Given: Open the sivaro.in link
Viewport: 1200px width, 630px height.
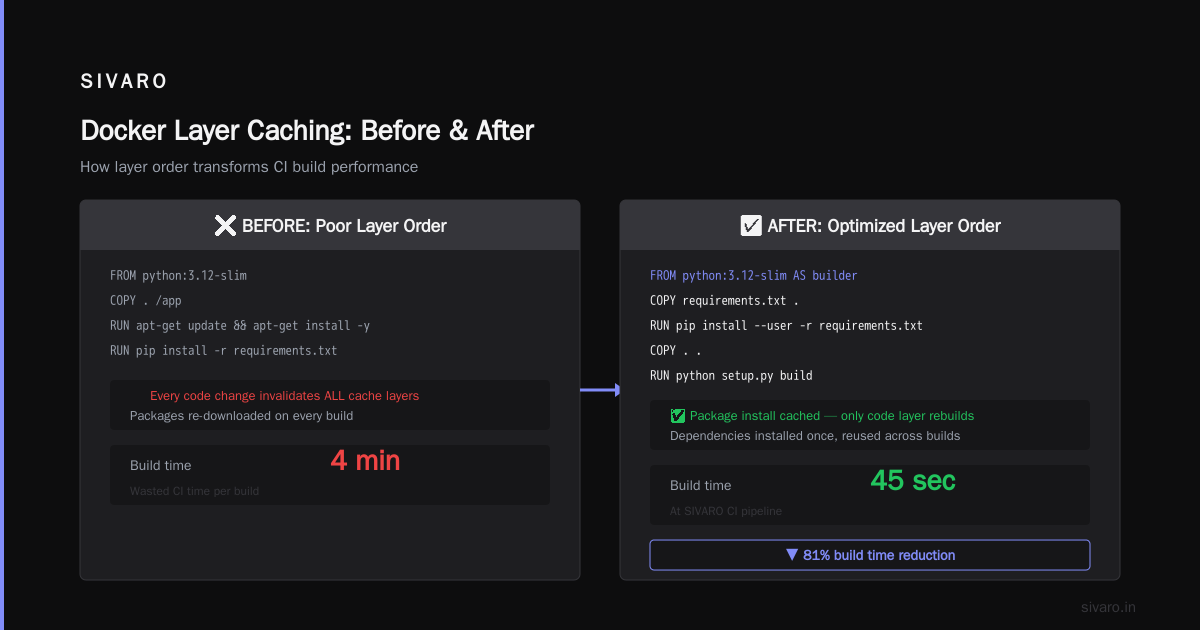Looking at the screenshot, I should 1108,607.
